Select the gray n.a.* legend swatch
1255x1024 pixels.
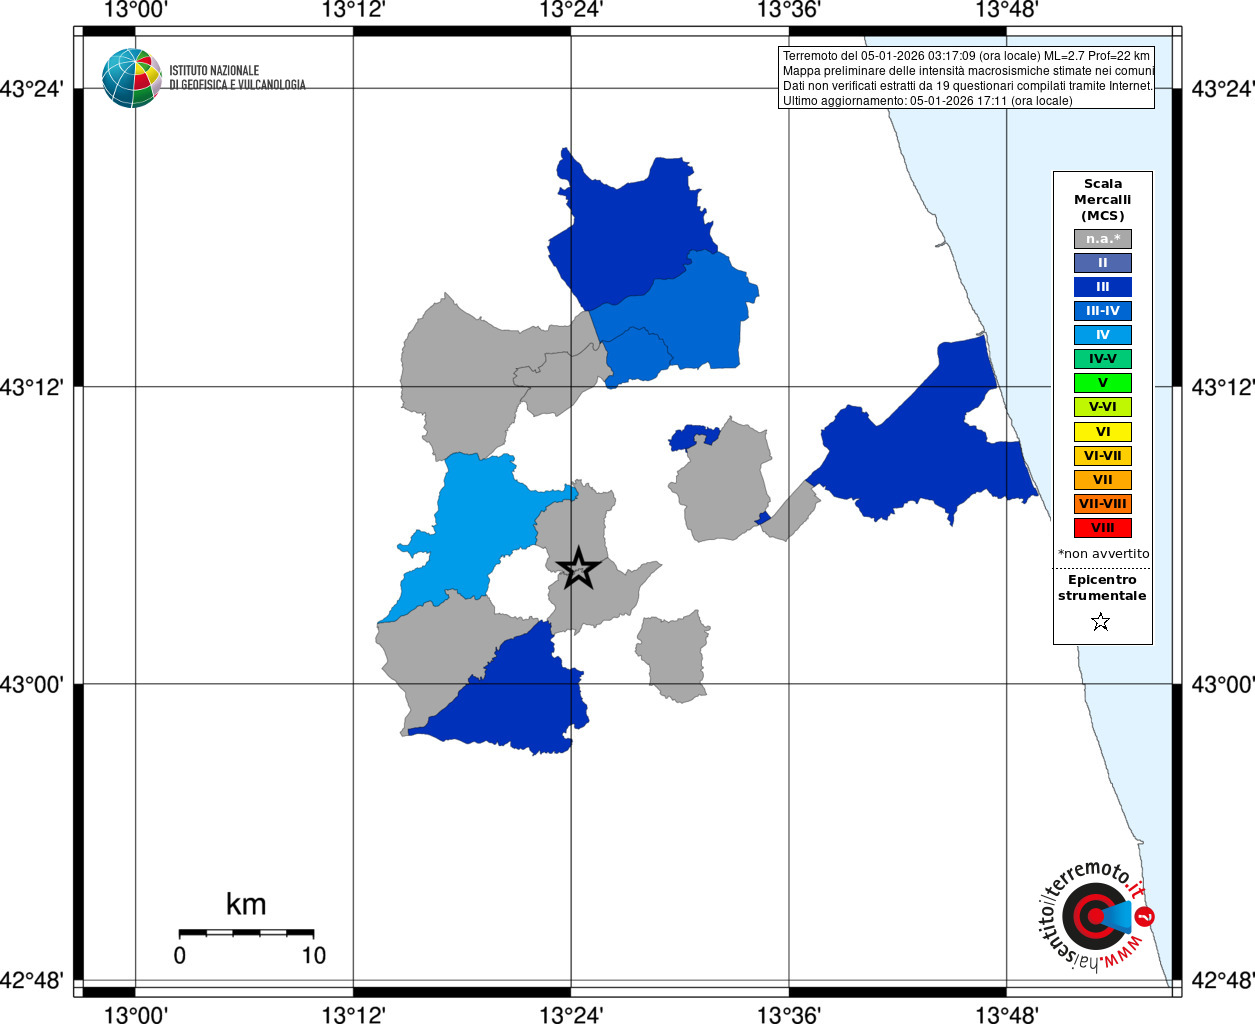point(1103,239)
